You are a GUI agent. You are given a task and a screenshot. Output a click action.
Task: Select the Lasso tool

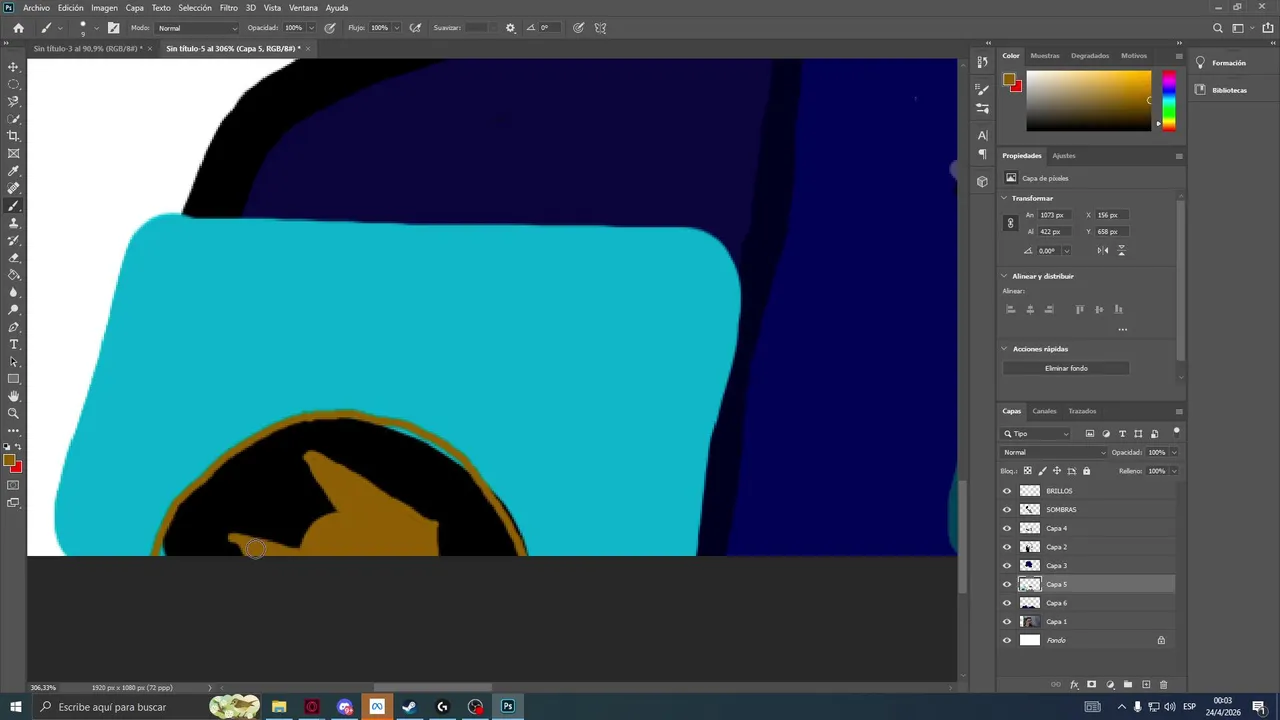point(13,101)
